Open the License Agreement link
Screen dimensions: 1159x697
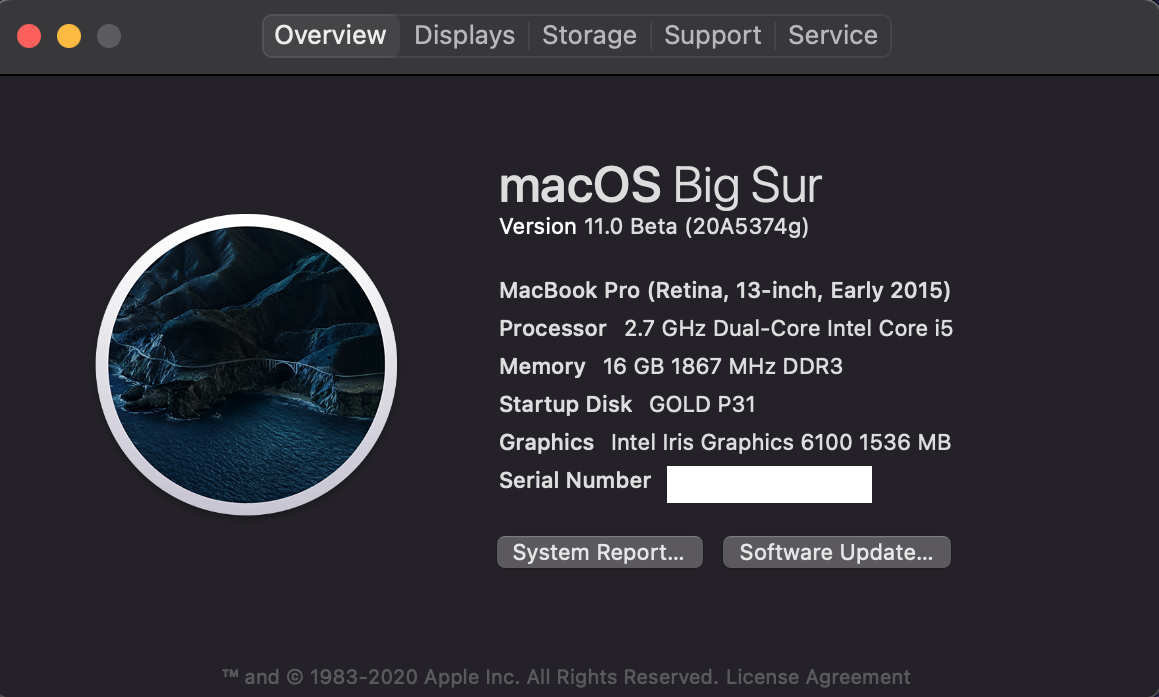pos(818,677)
